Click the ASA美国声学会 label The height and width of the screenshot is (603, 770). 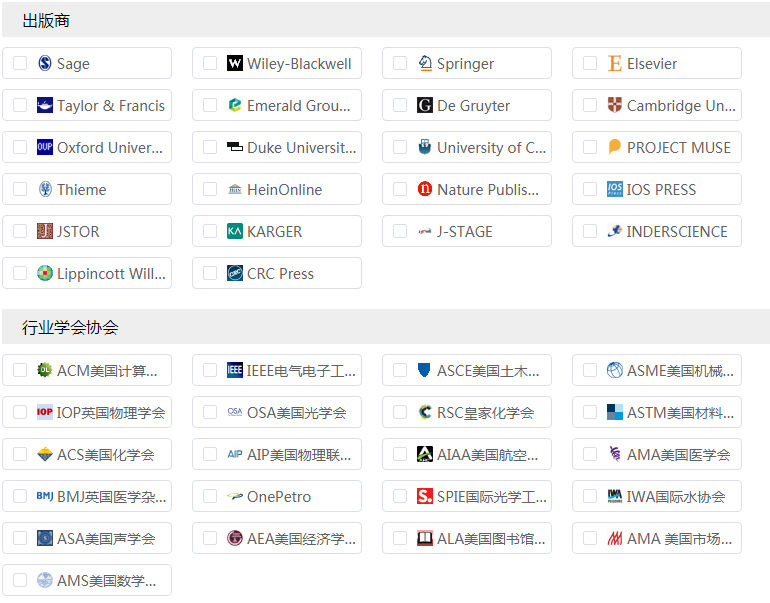[106, 539]
